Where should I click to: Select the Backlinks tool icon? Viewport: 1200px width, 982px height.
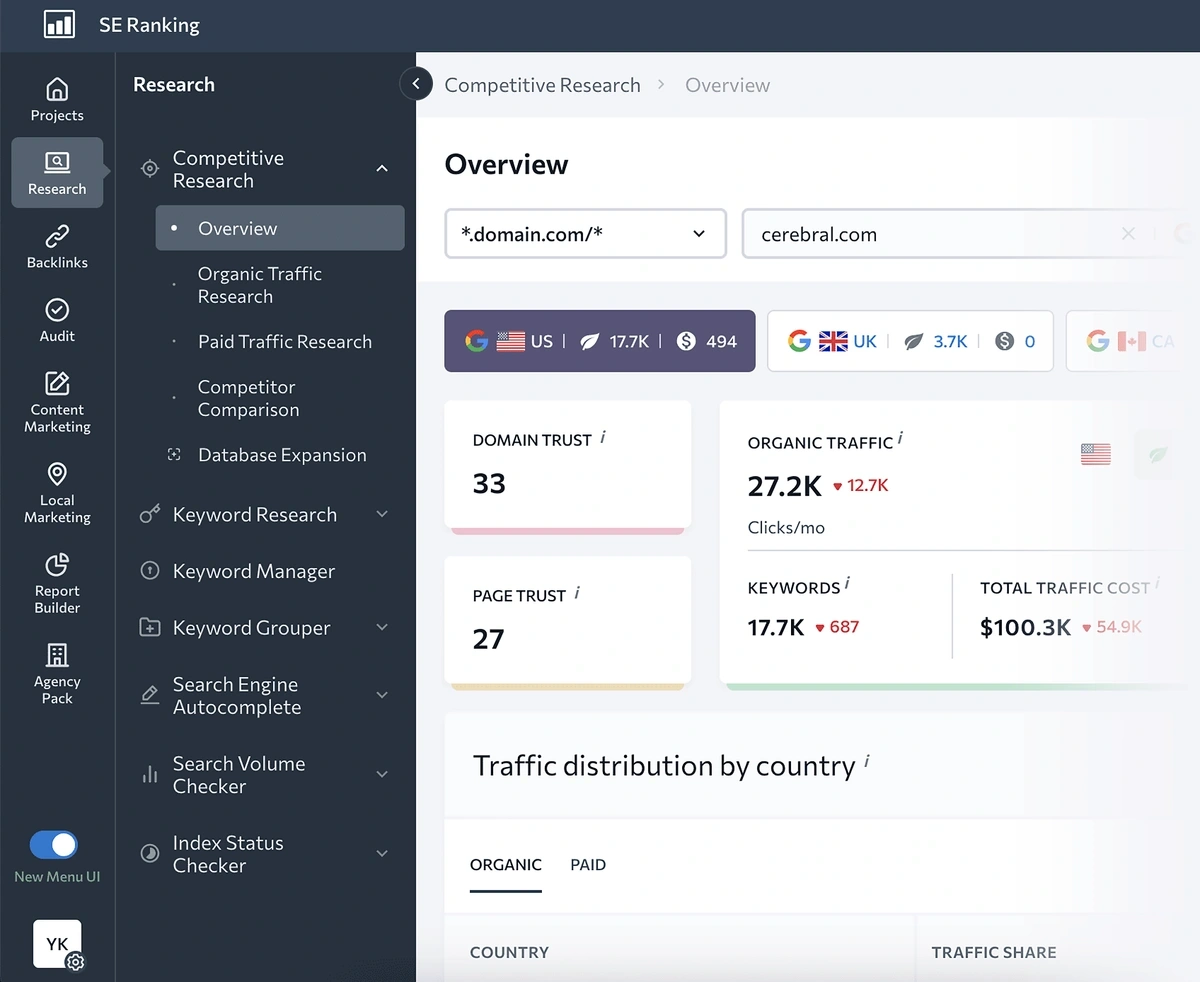point(57,244)
